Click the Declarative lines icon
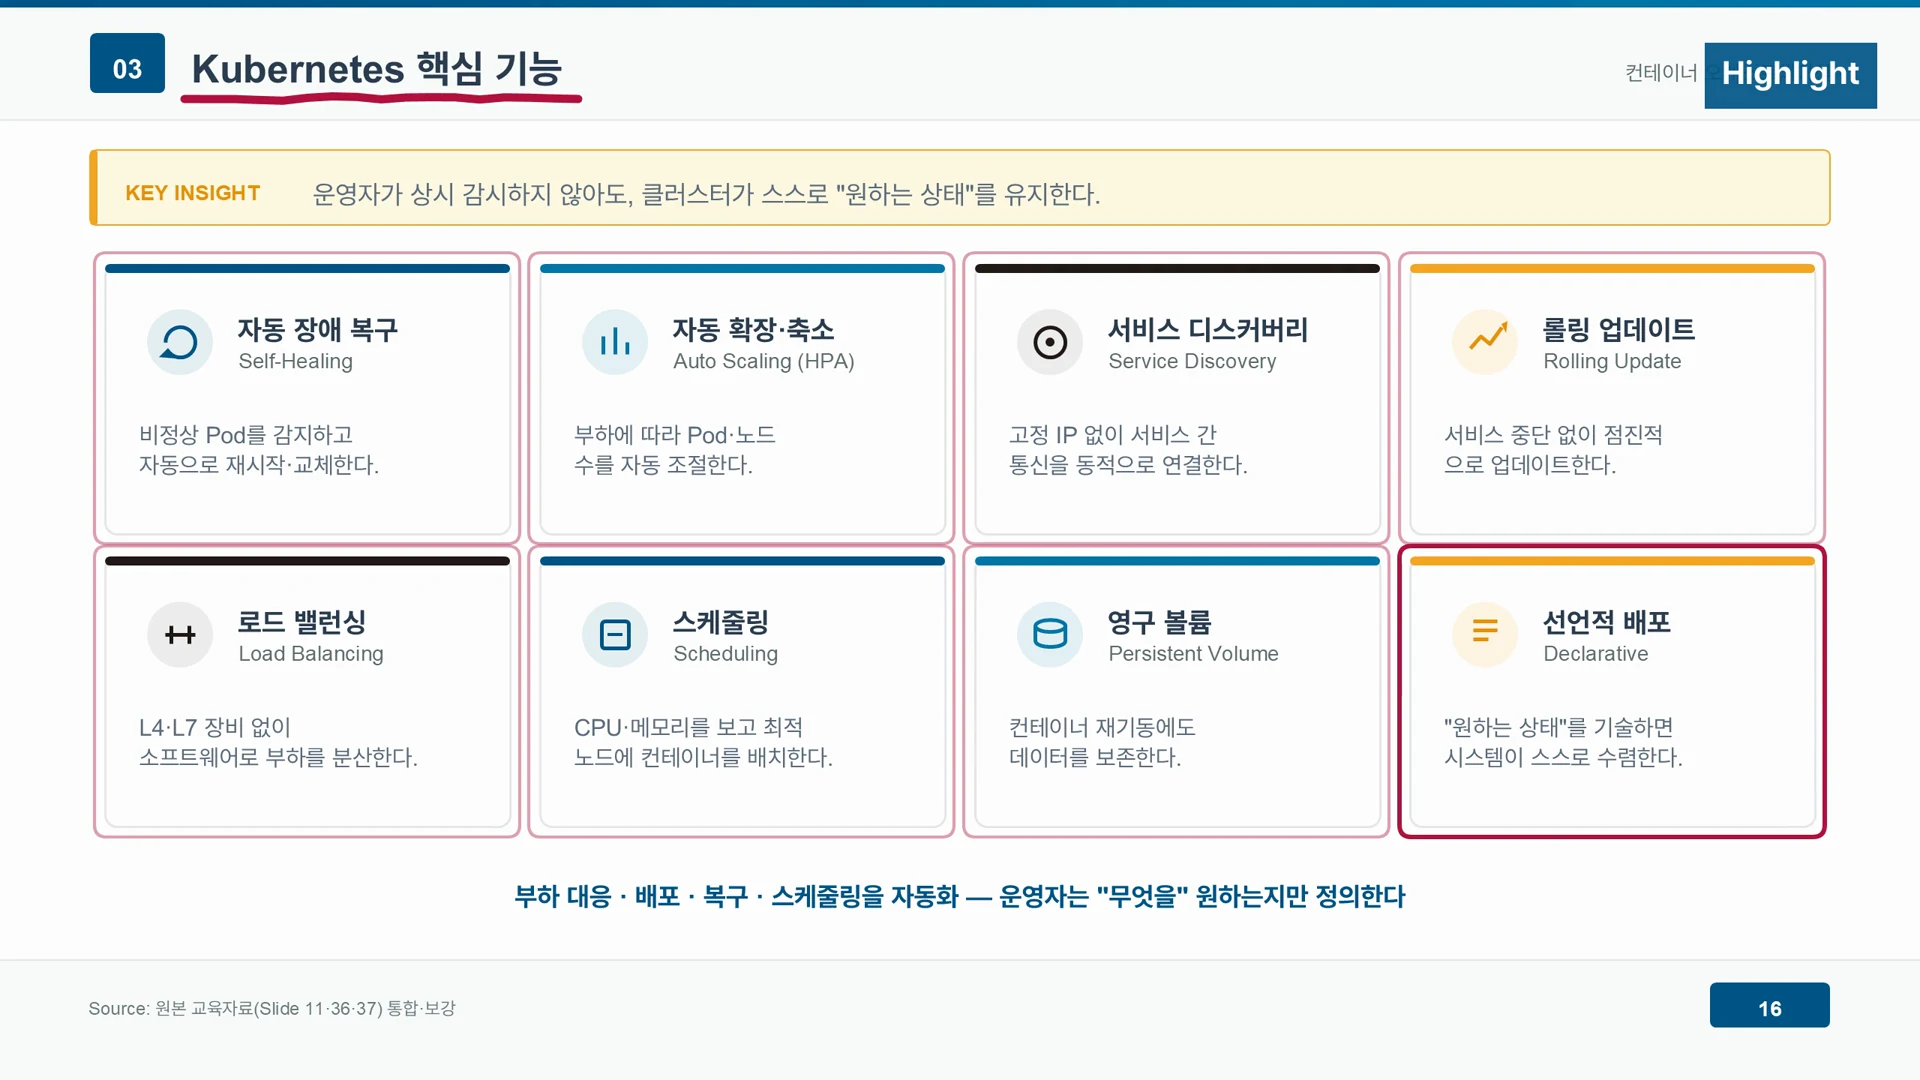Screen dimensions: 1920x1080 [x=1485, y=635]
